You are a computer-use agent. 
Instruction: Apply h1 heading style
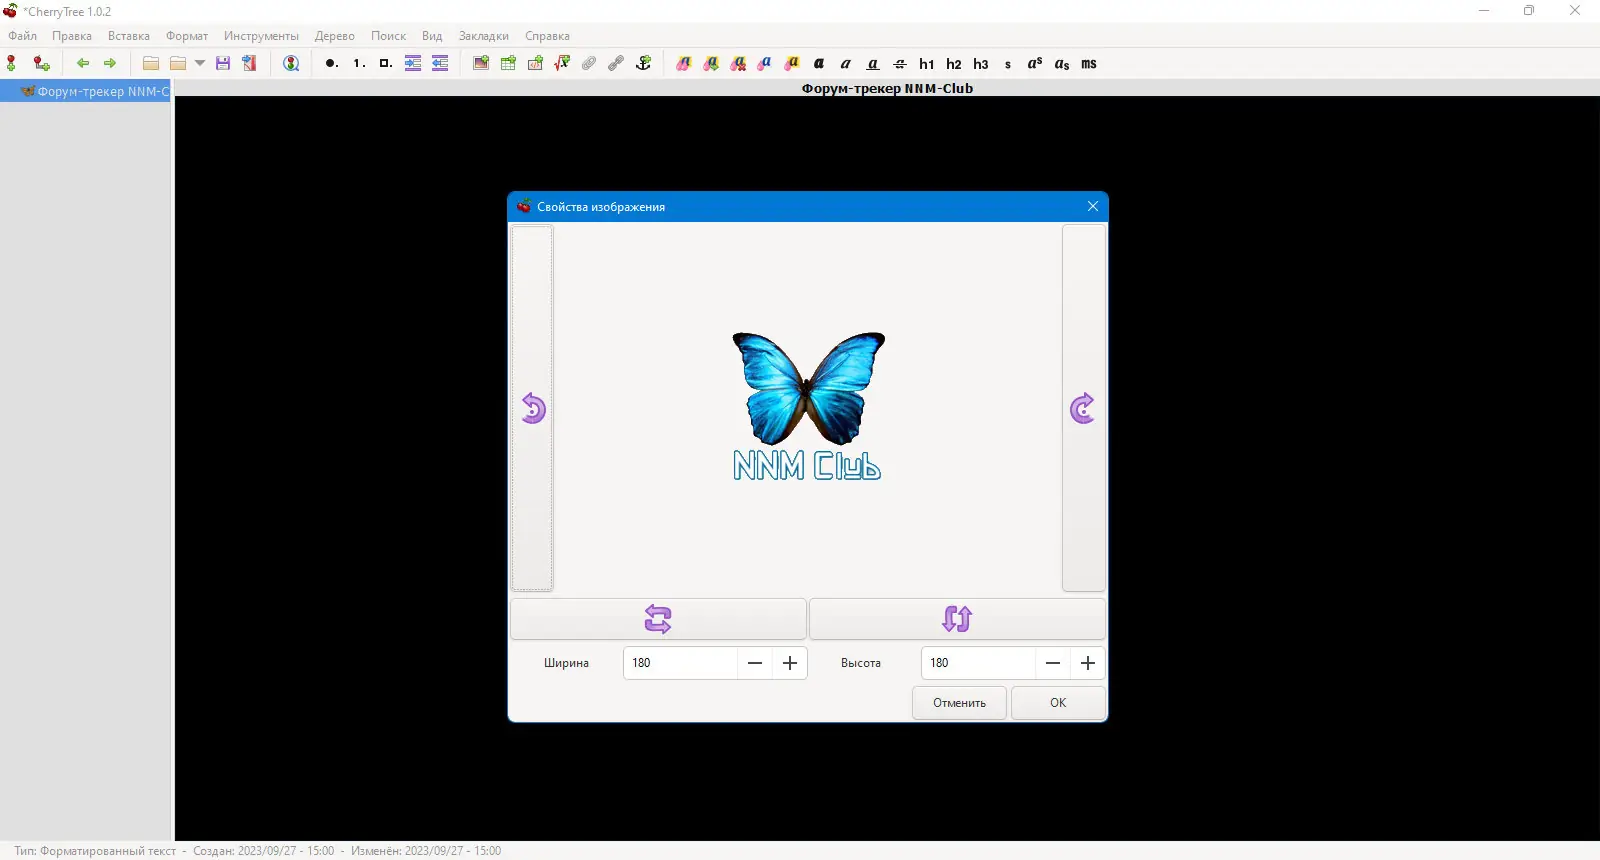[927, 63]
